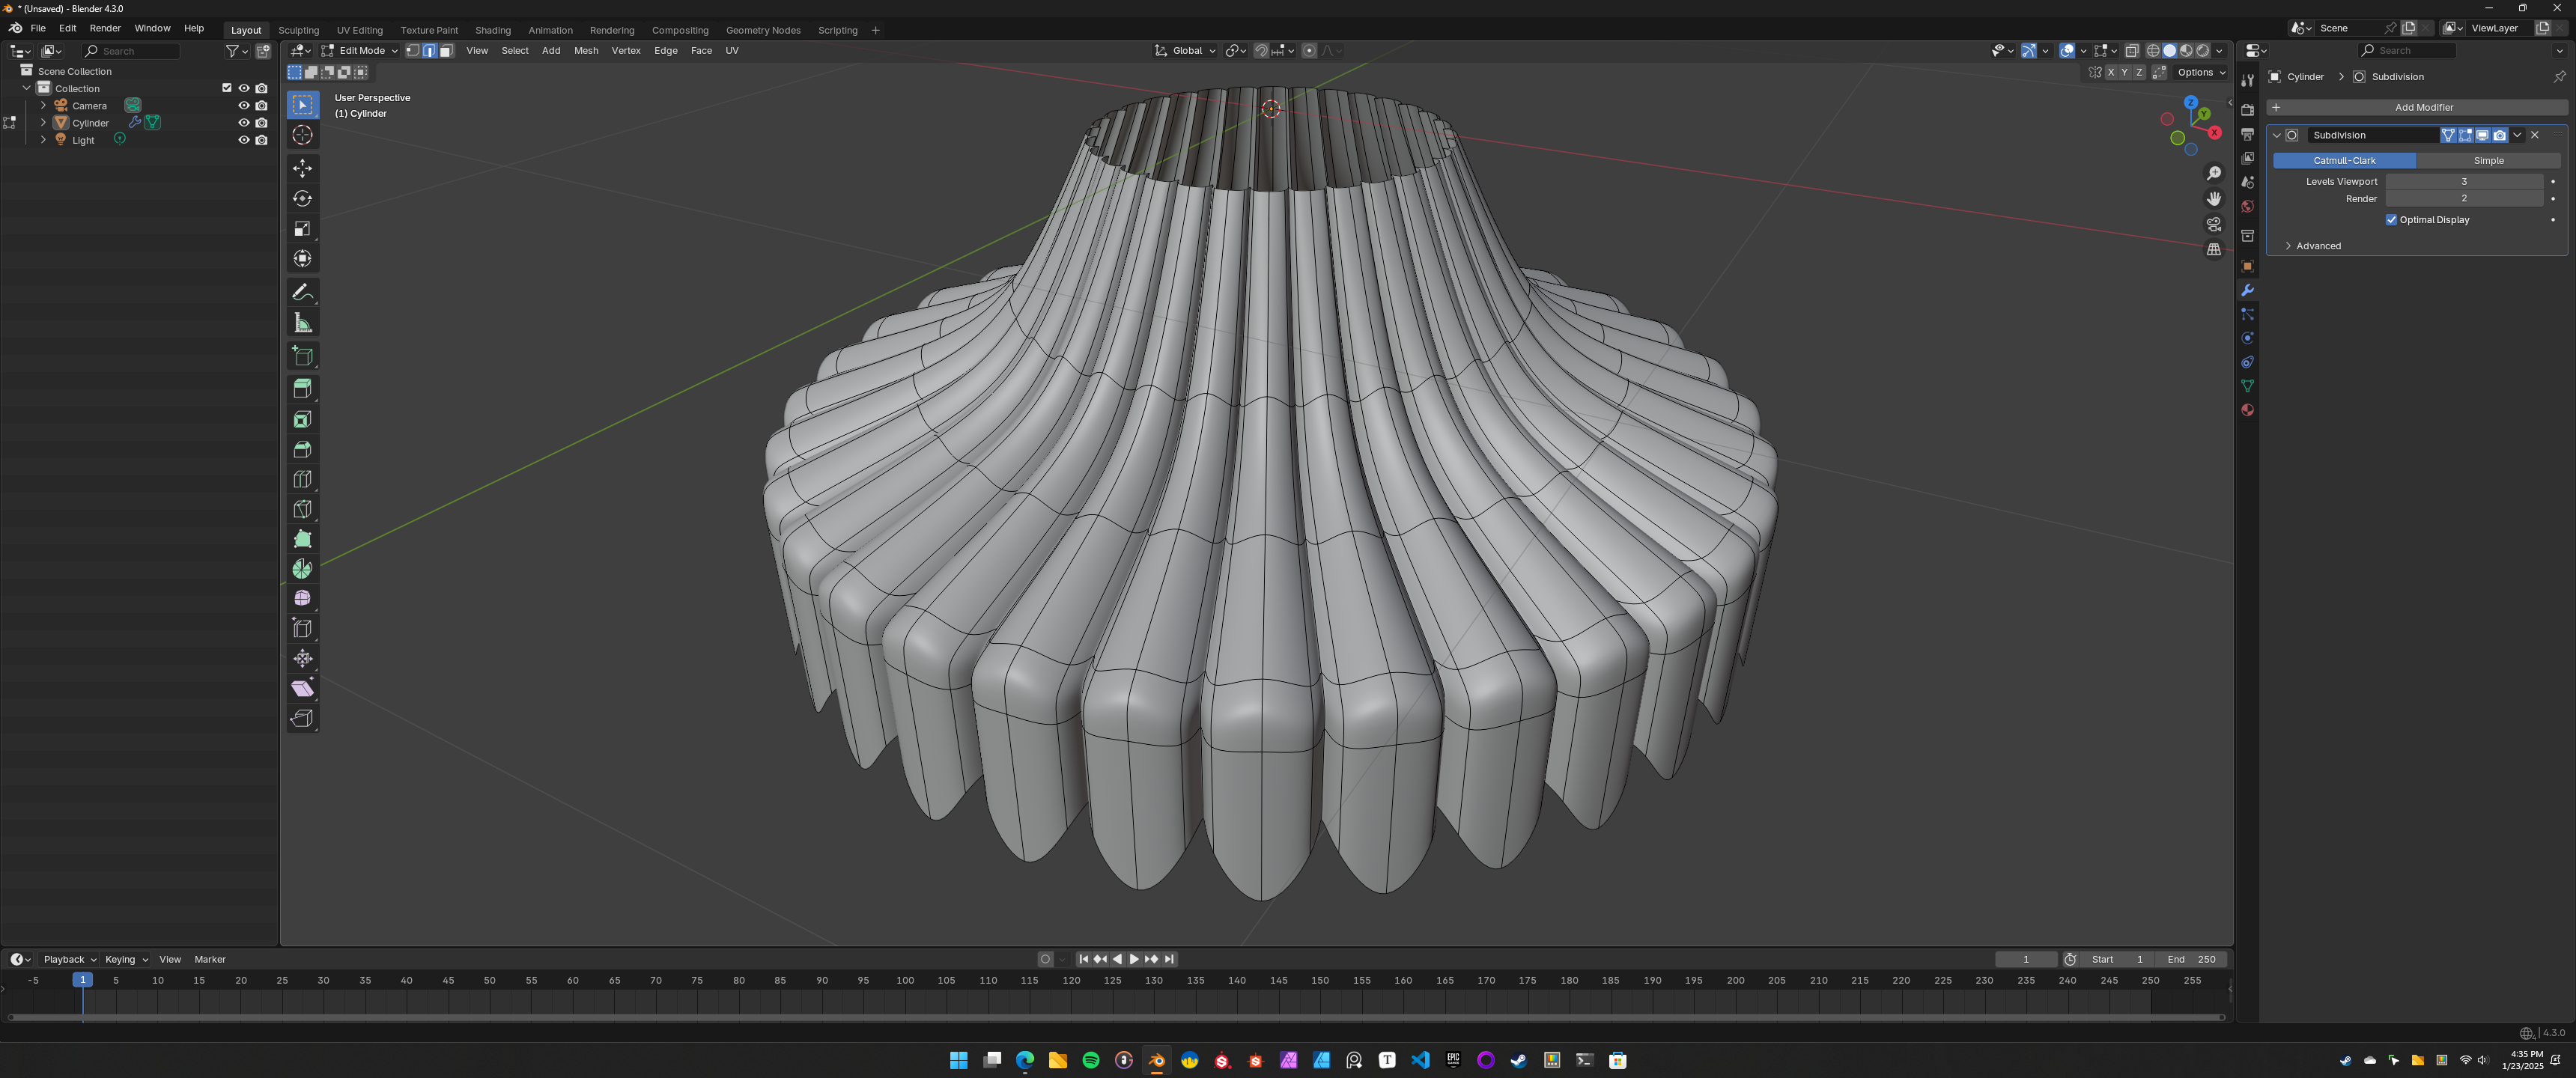Select the Knife tool

coord(302,509)
